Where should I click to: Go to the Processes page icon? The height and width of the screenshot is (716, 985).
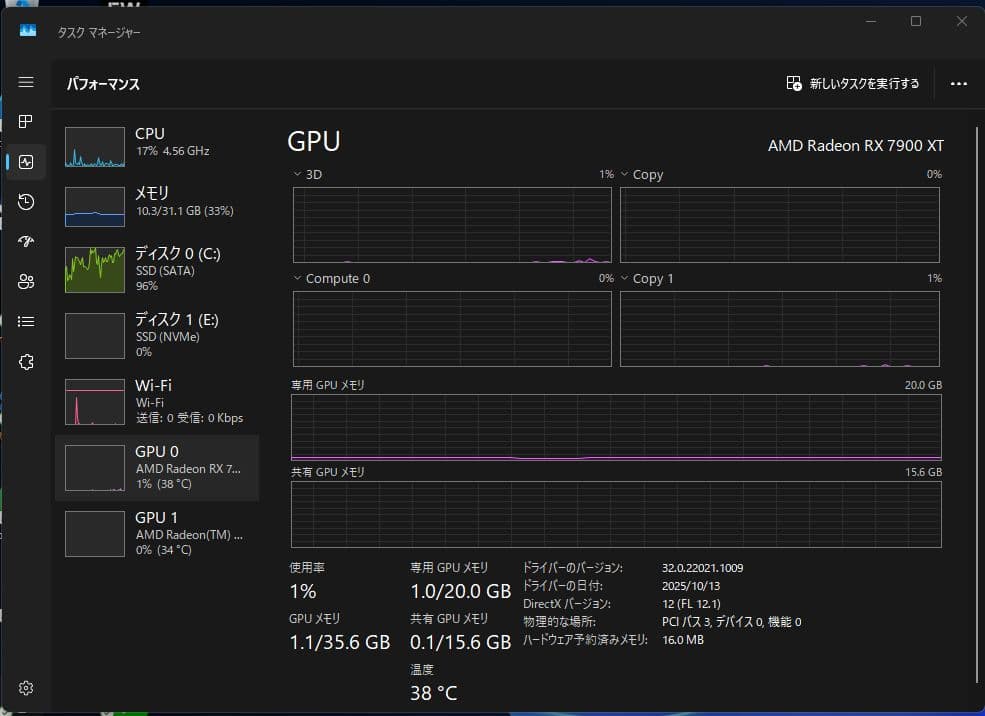coord(26,122)
